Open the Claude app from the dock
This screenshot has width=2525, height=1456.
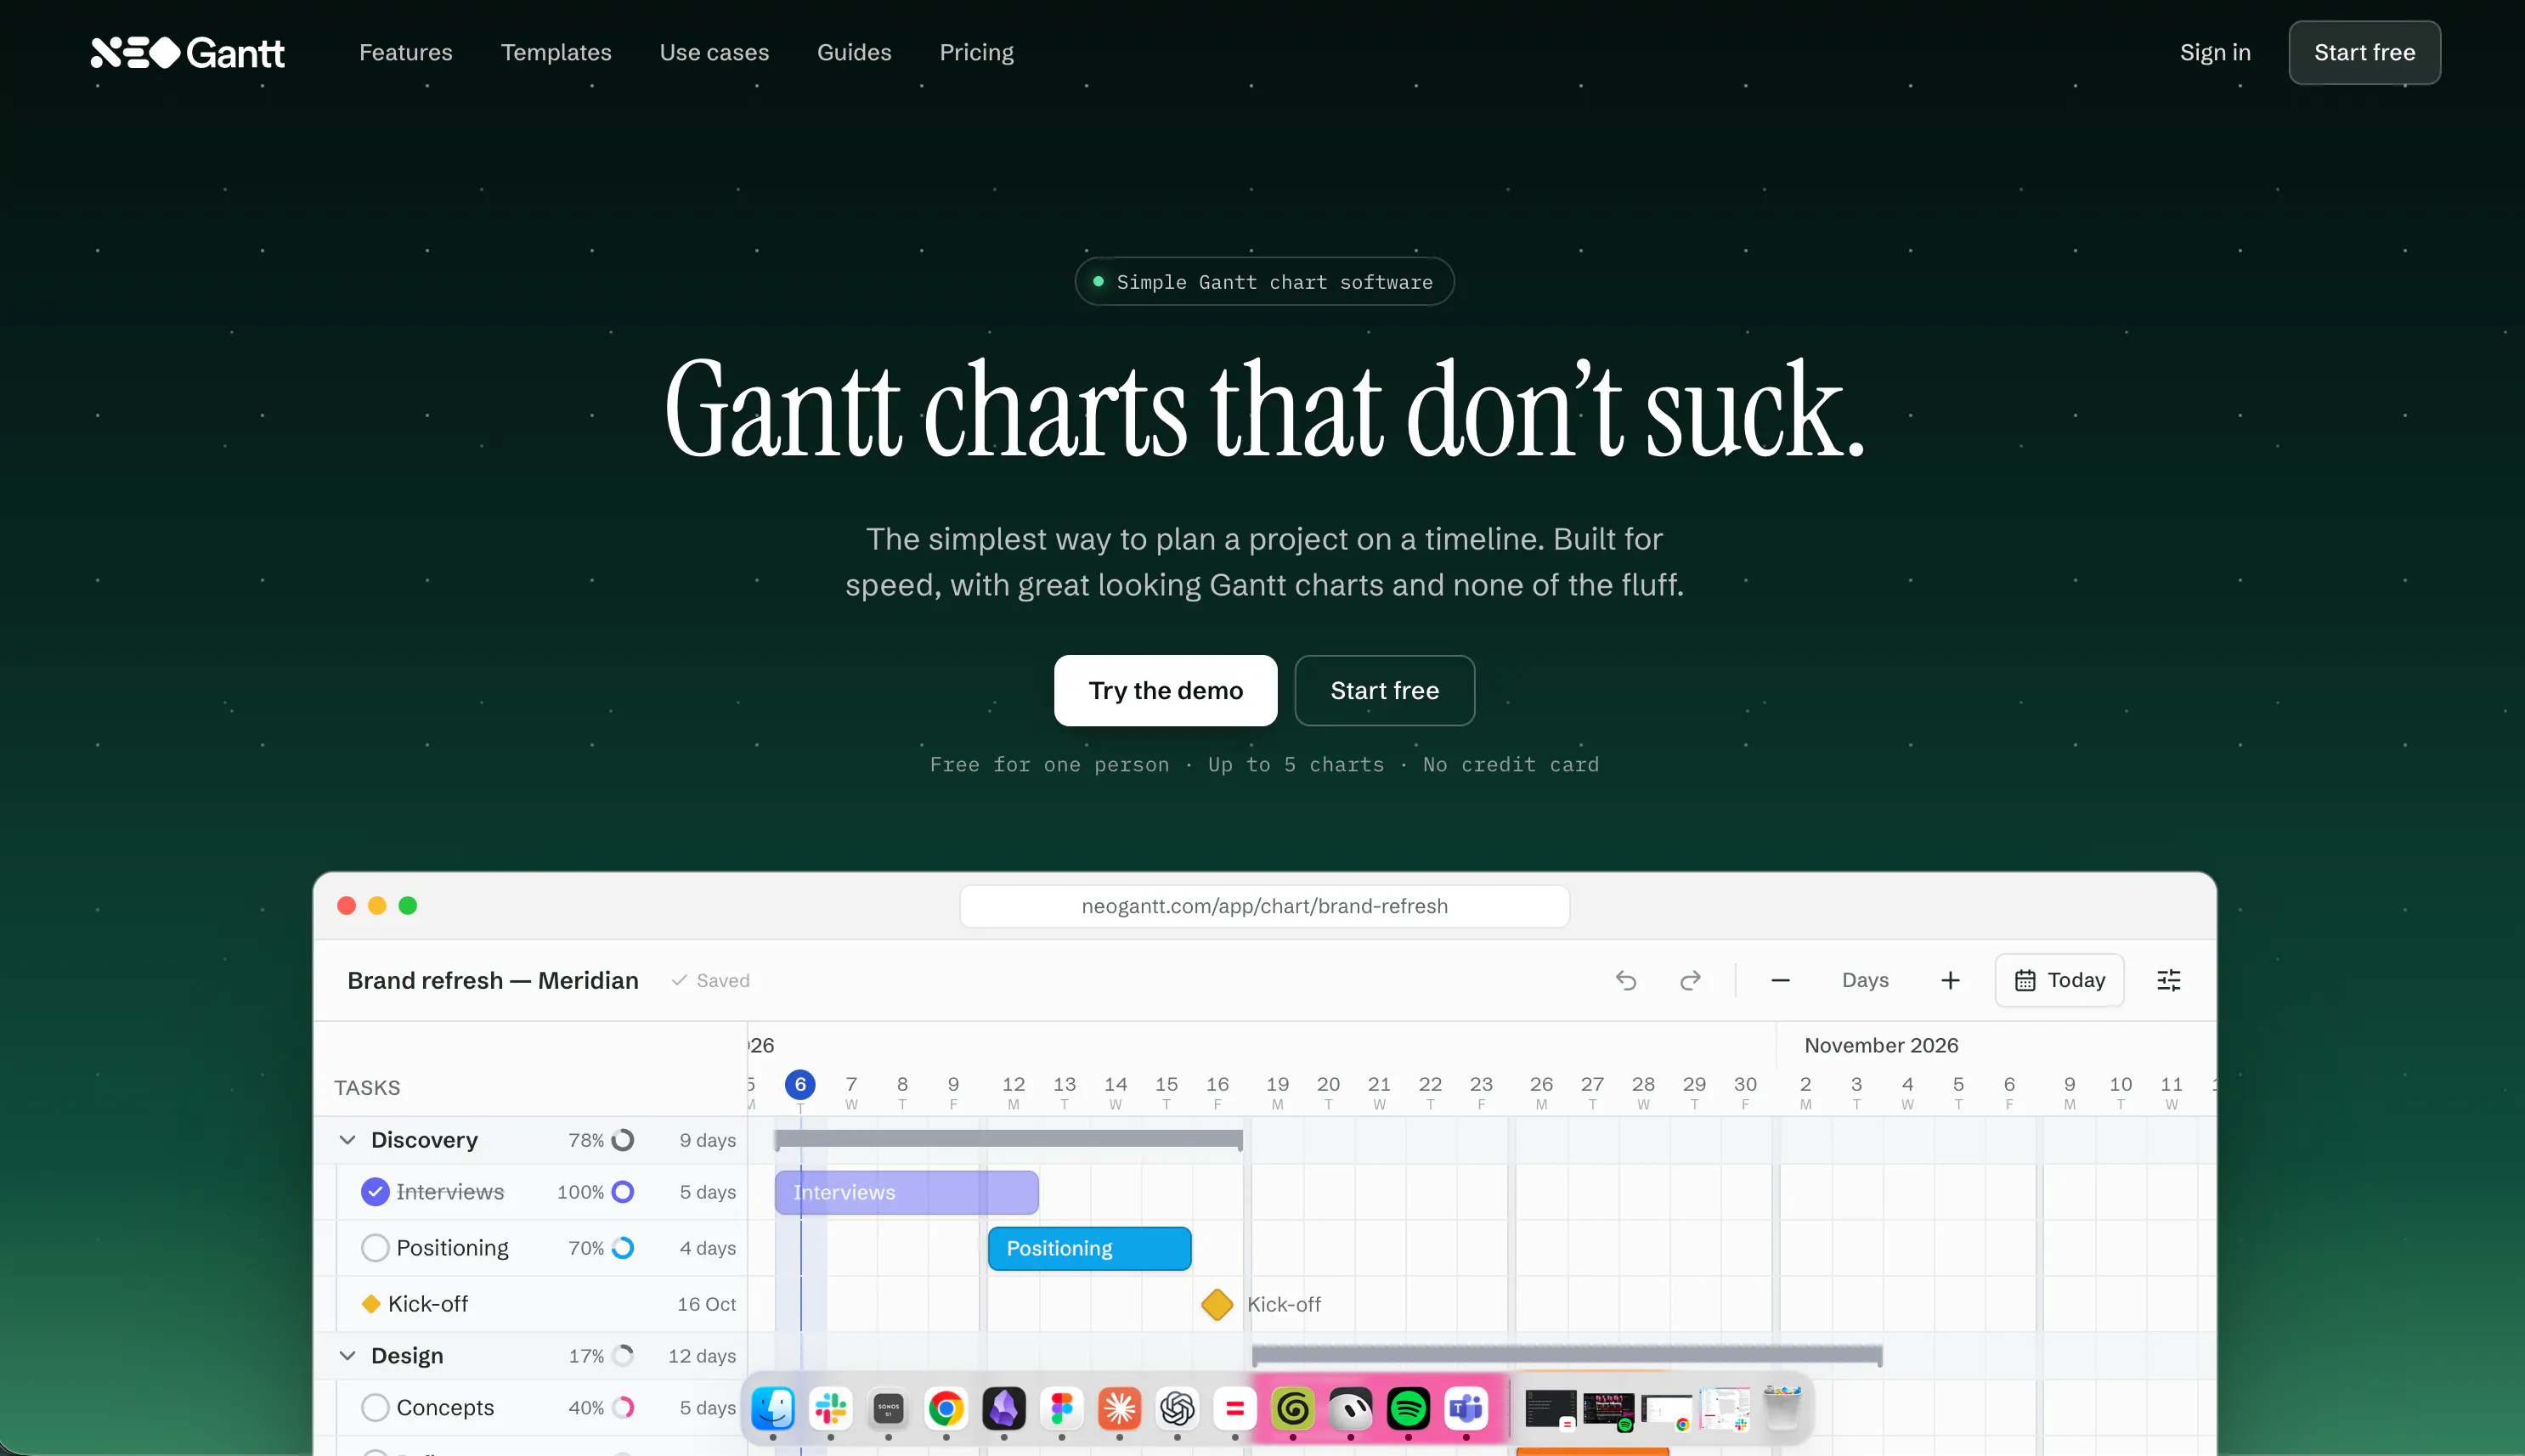click(1120, 1409)
